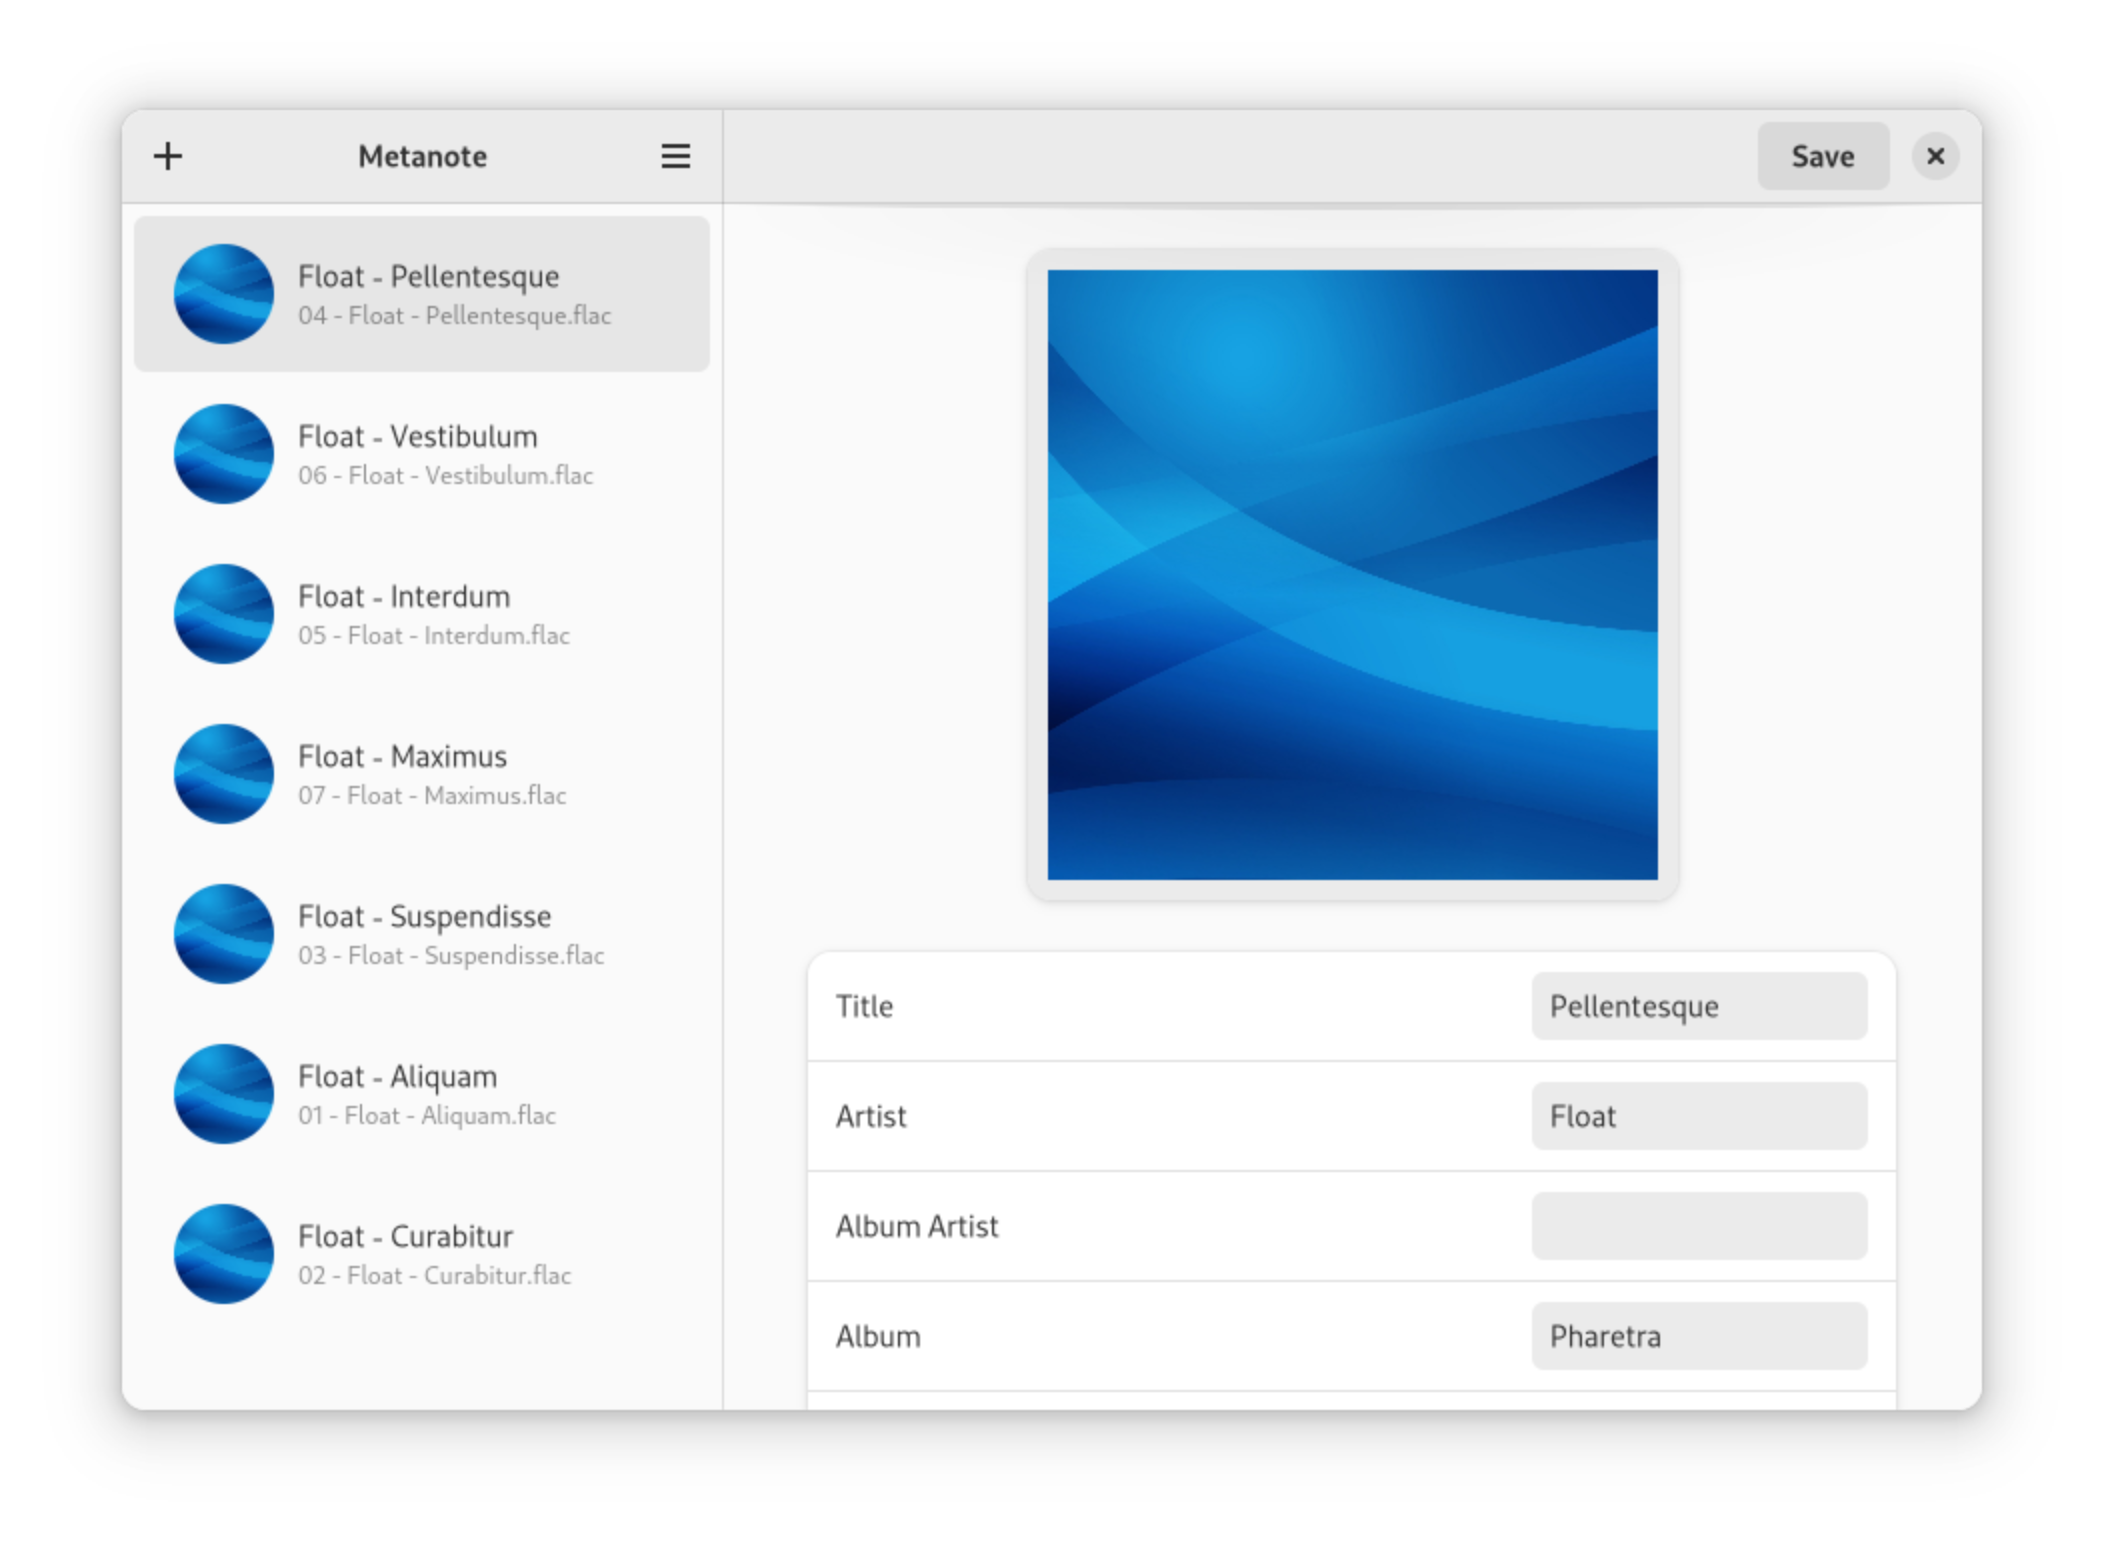
Task: Click the Save button
Action: (1822, 156)
